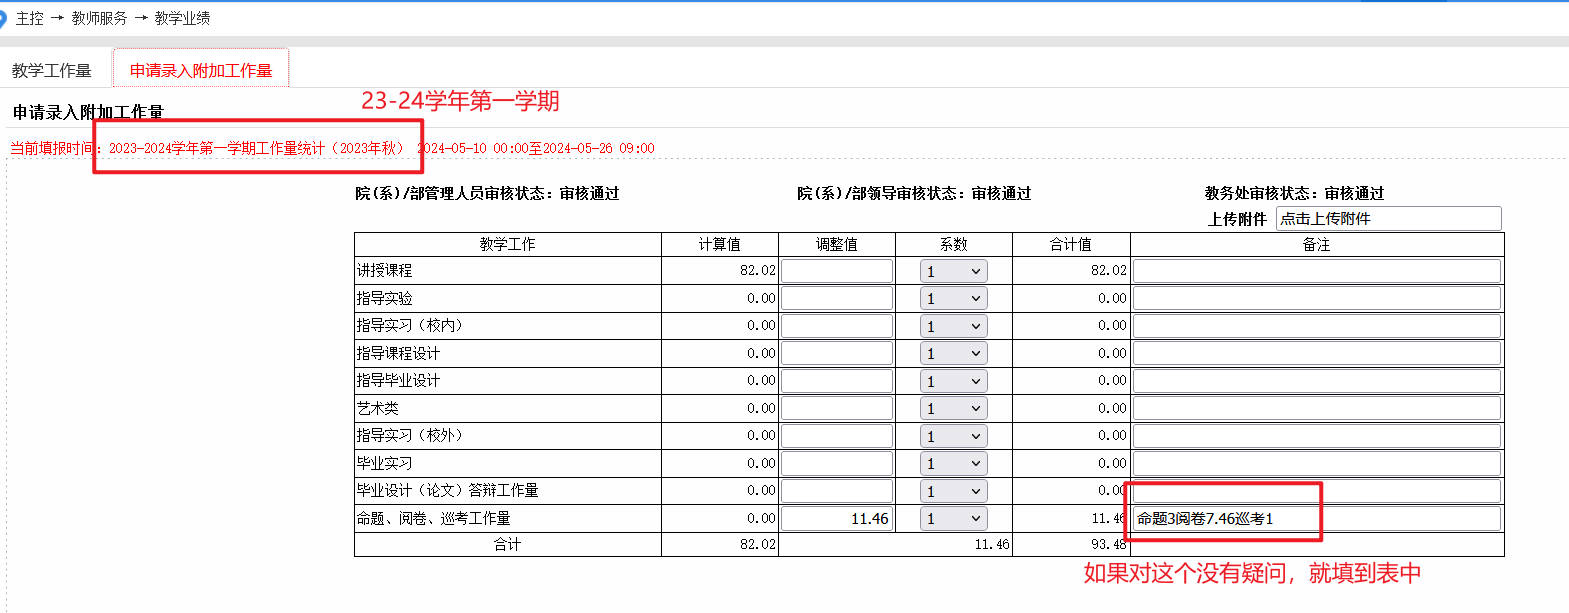The image size is (1569, 613).
Task: Click the 备注 field for 指导毕业设计
Action: pyautogui.click(x=1317, y=381)
